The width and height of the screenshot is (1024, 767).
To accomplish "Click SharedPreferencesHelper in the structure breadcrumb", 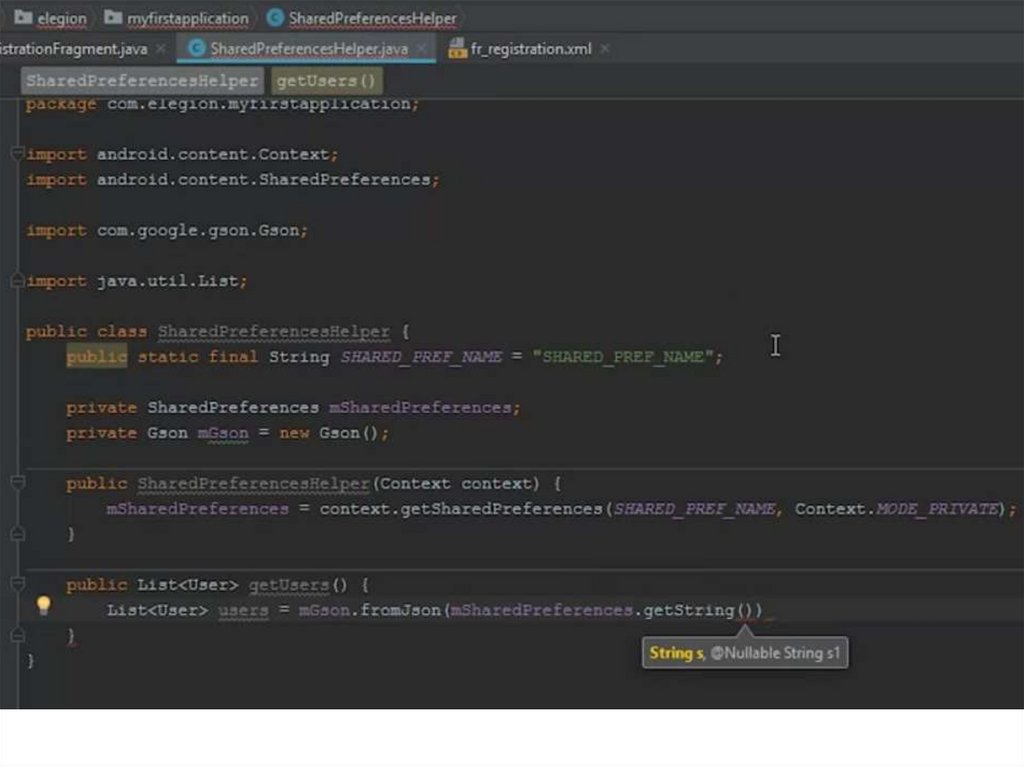I will (142, 81).
